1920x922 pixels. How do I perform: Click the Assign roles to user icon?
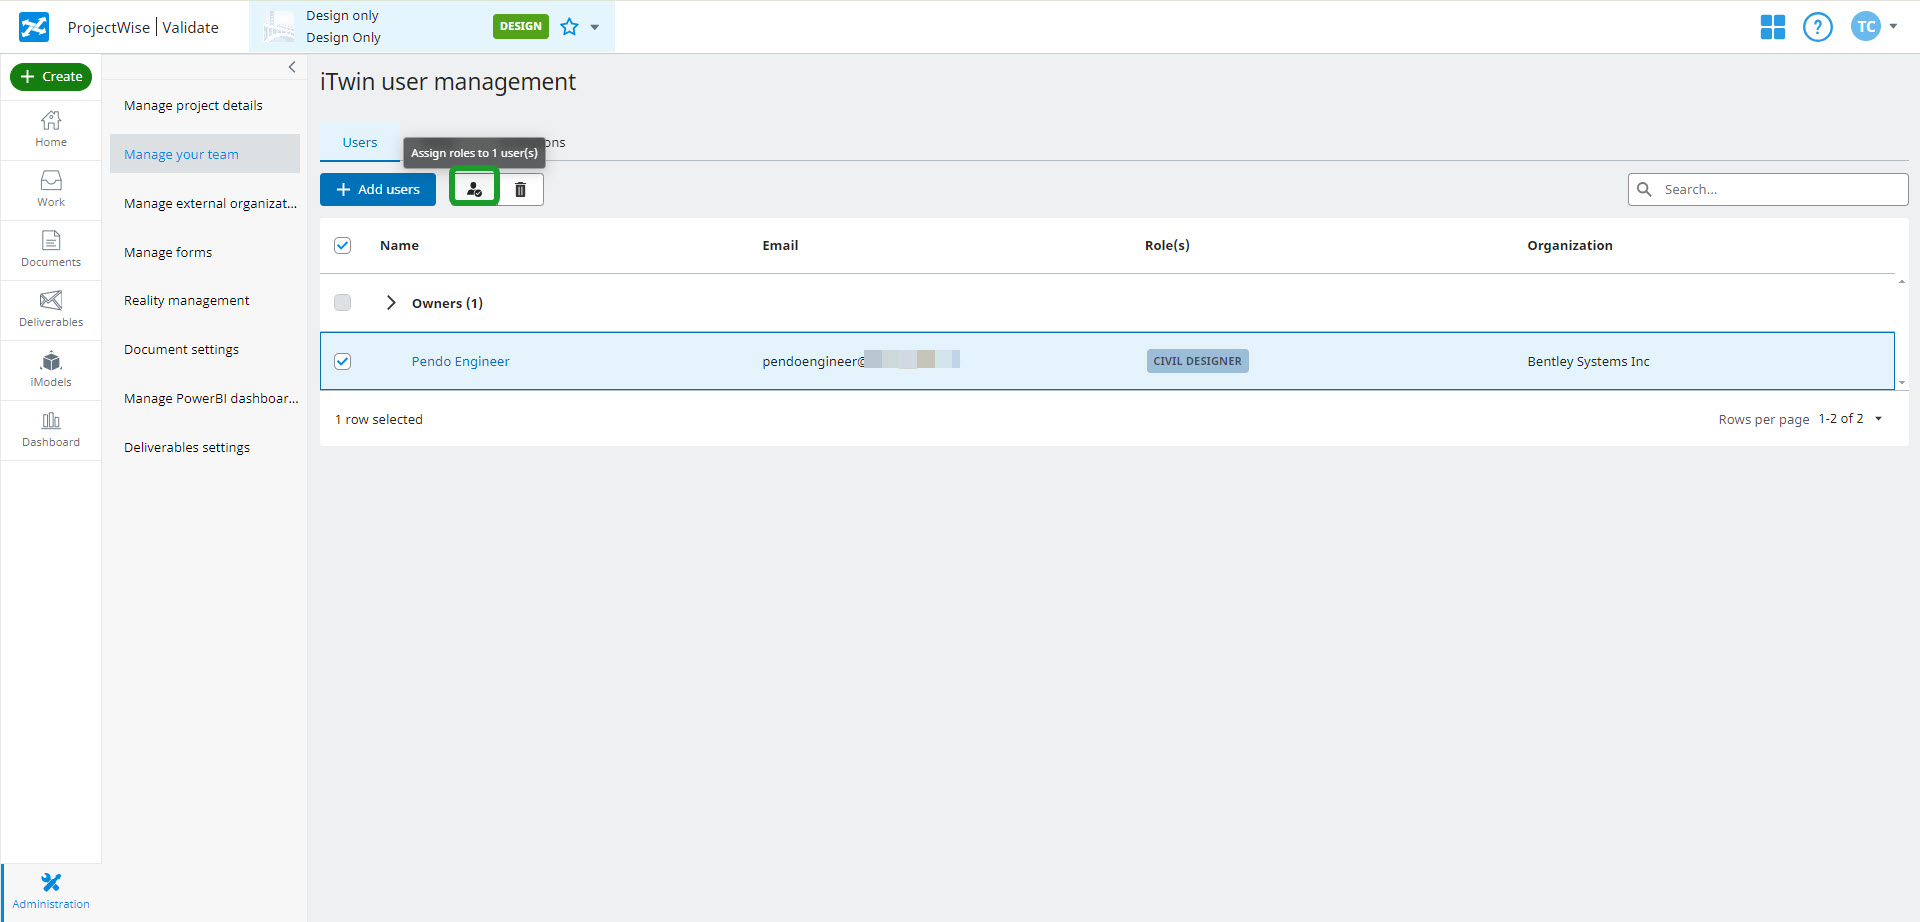pos(474,189)
